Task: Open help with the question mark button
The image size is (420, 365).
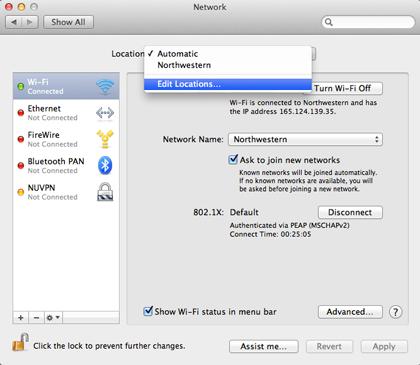Action: [x=395, y=312]
